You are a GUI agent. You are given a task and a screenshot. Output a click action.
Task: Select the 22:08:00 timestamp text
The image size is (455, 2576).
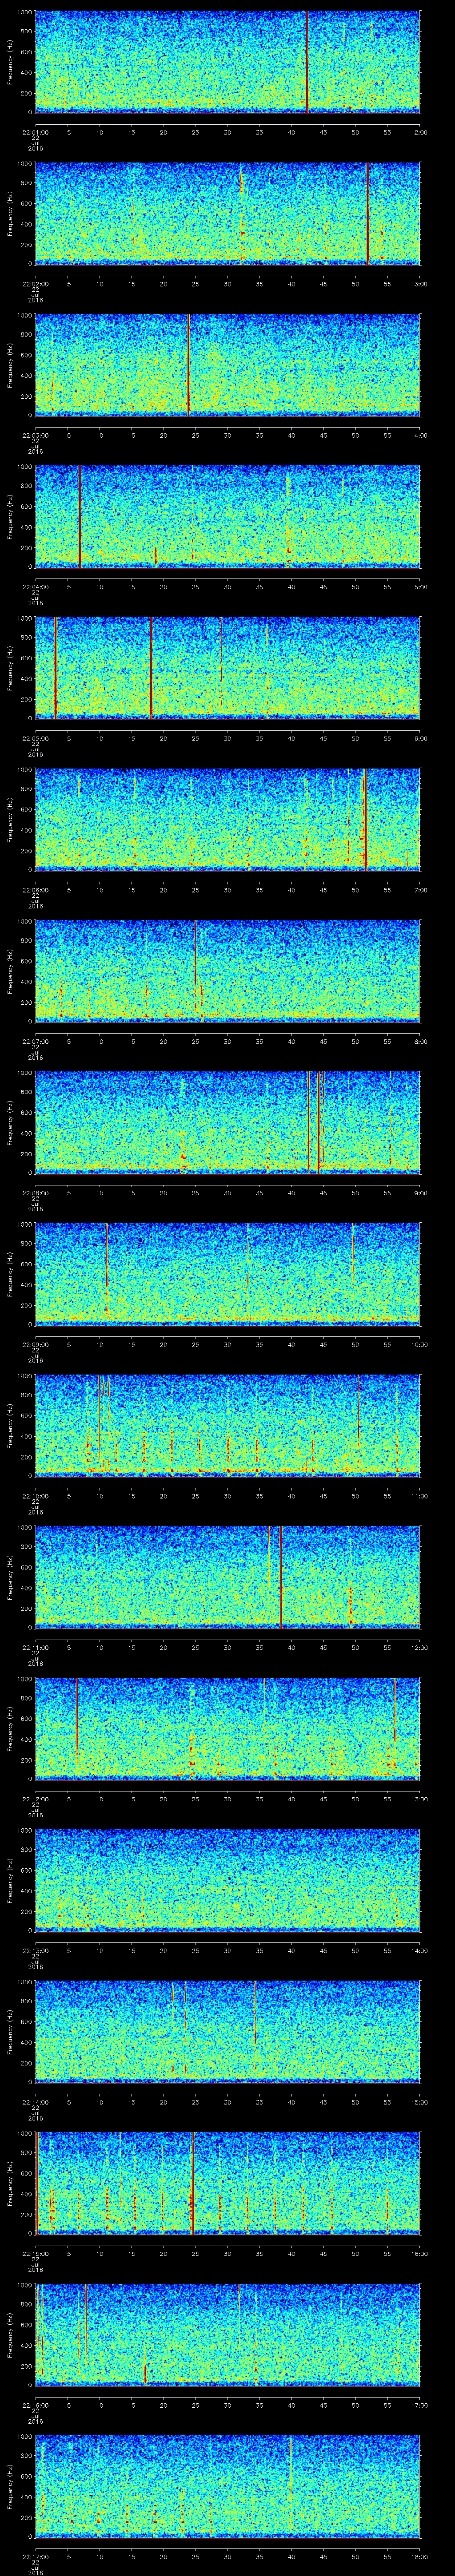pos(35,1192)
